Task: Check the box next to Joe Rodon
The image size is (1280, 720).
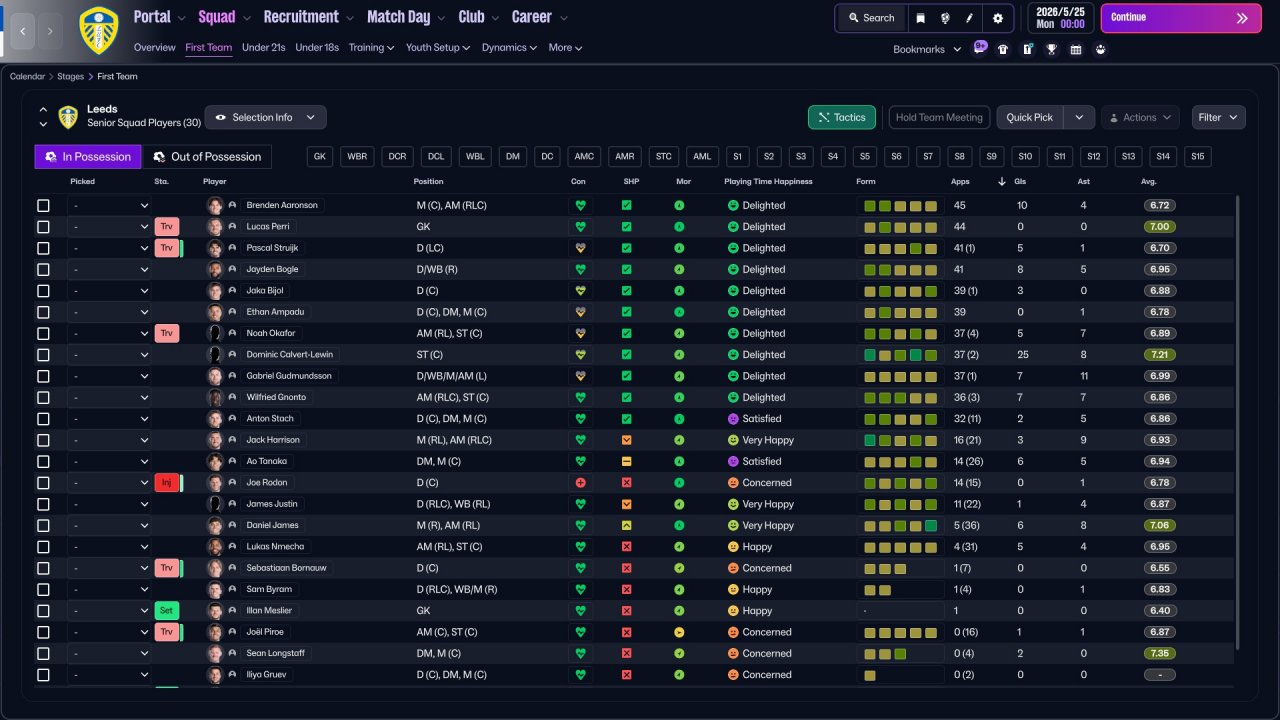Action: (43, 483)
